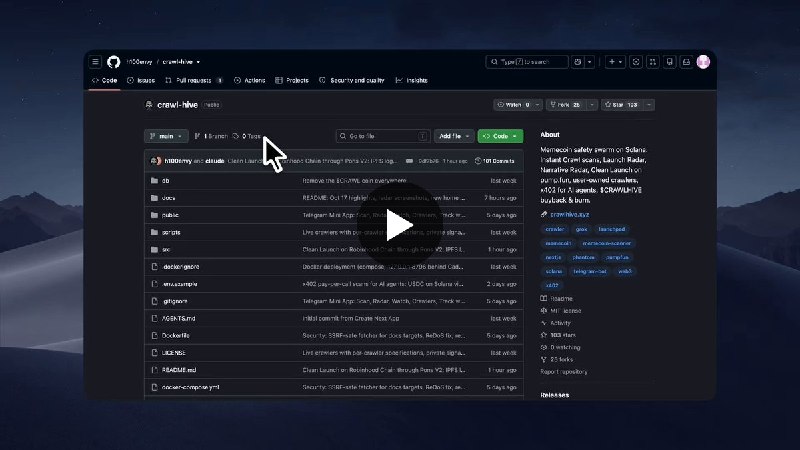Open the public folder
The width and height of the screenshot is (800, 450).
click(x=170, y=215)
